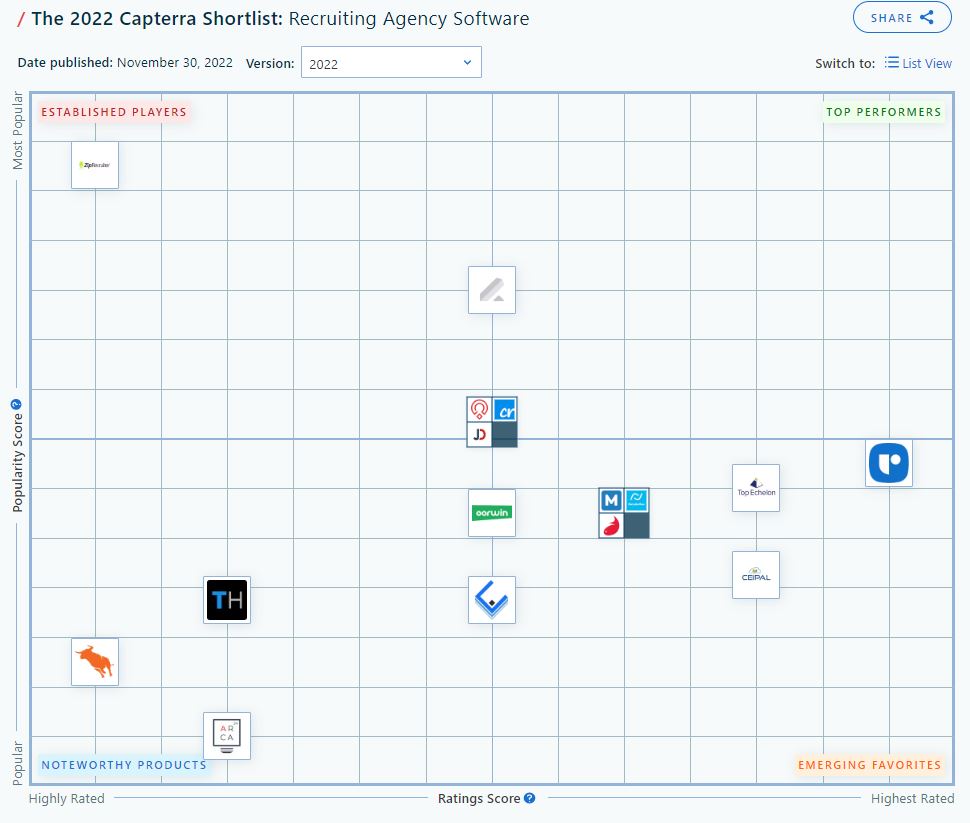Click the green Oorwin logo tile

click(492, 513)
